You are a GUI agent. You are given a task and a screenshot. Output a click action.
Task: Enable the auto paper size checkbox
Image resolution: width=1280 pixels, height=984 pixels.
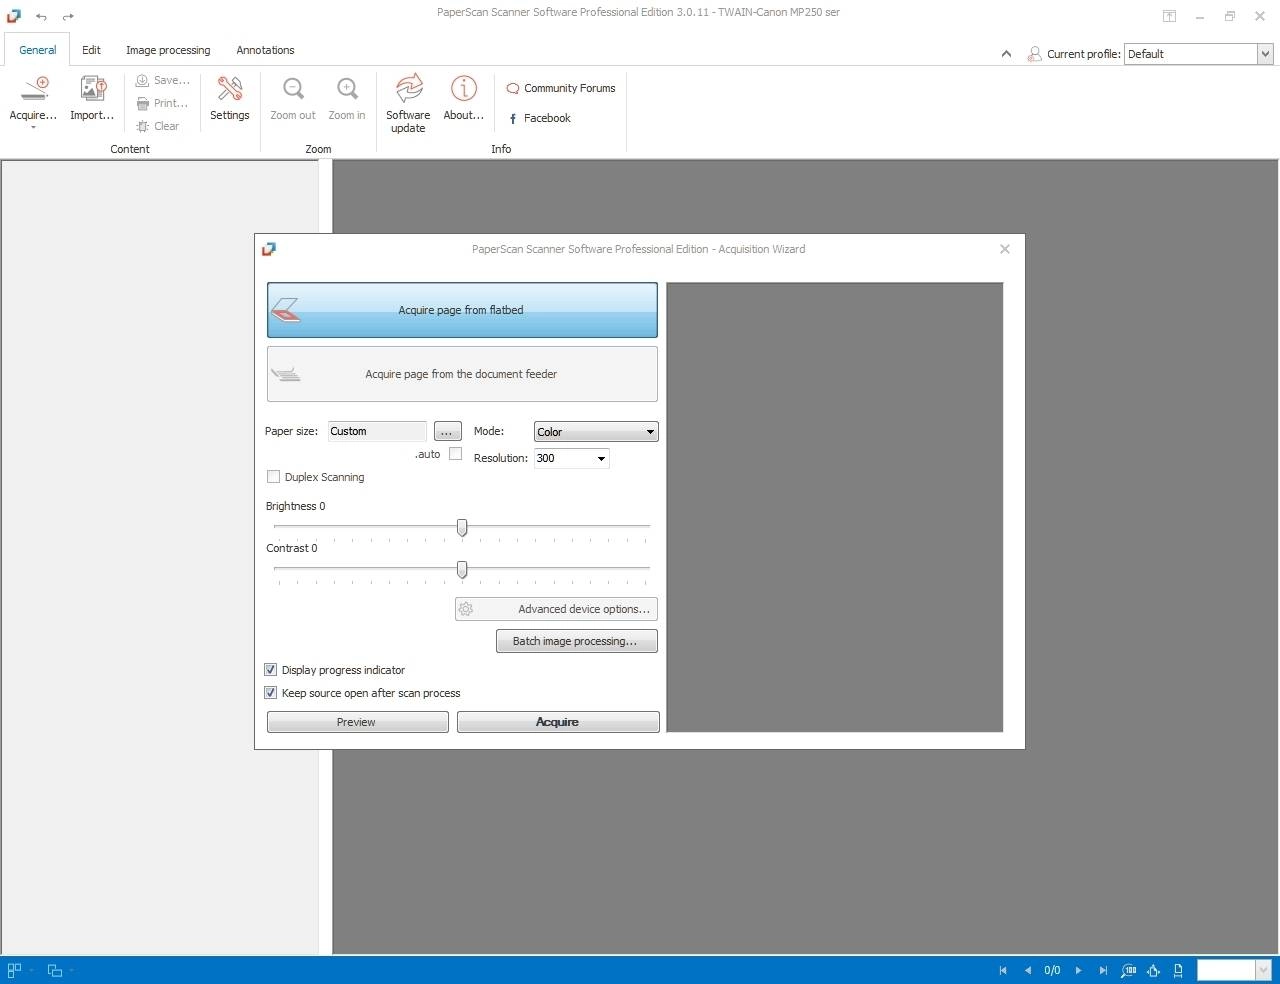[456, 454]
